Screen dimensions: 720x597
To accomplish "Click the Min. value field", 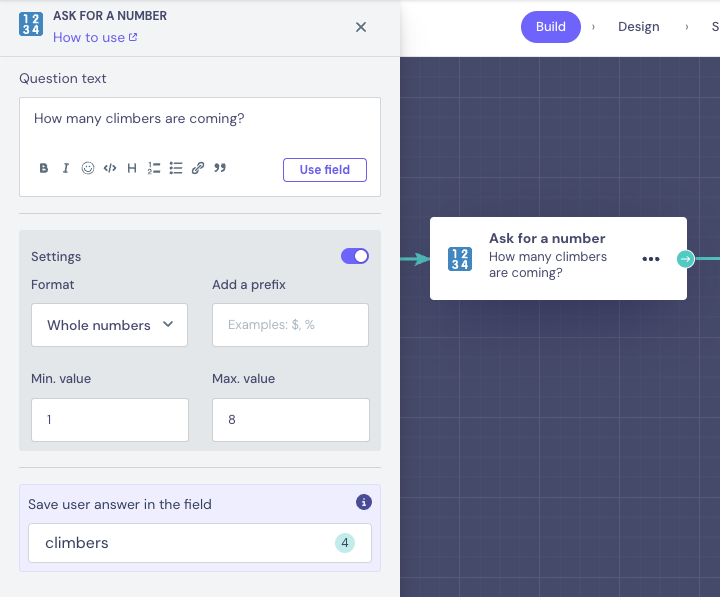I will 110,420.
